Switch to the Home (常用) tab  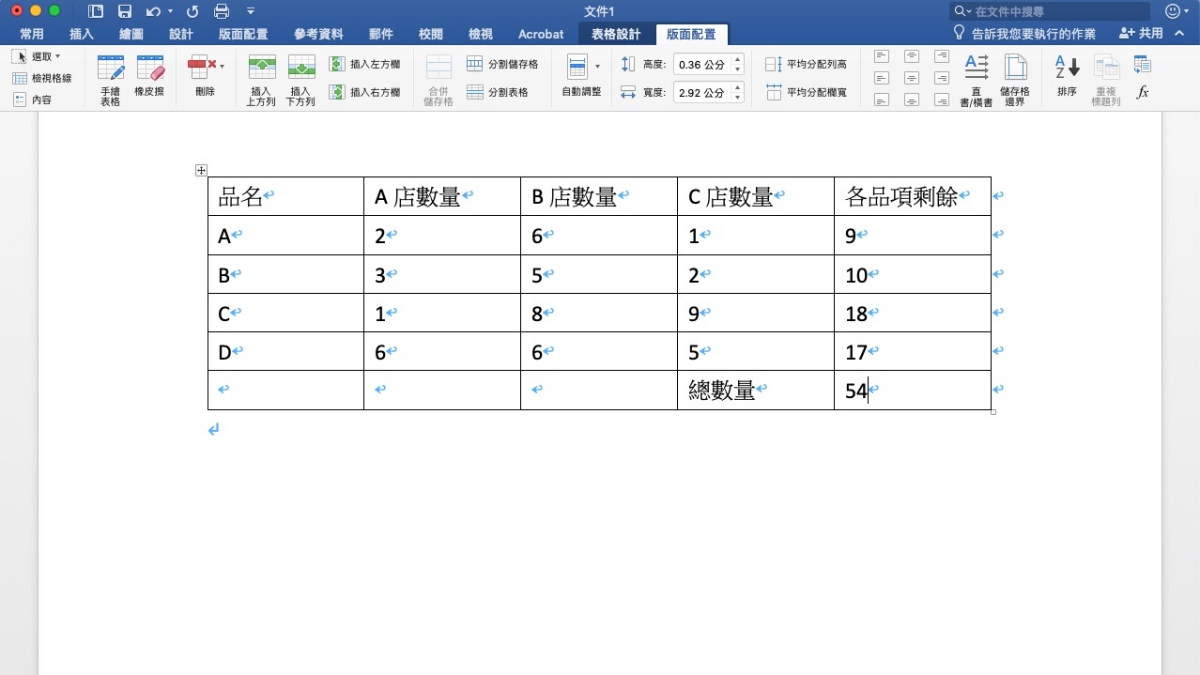tap(32, 34)
